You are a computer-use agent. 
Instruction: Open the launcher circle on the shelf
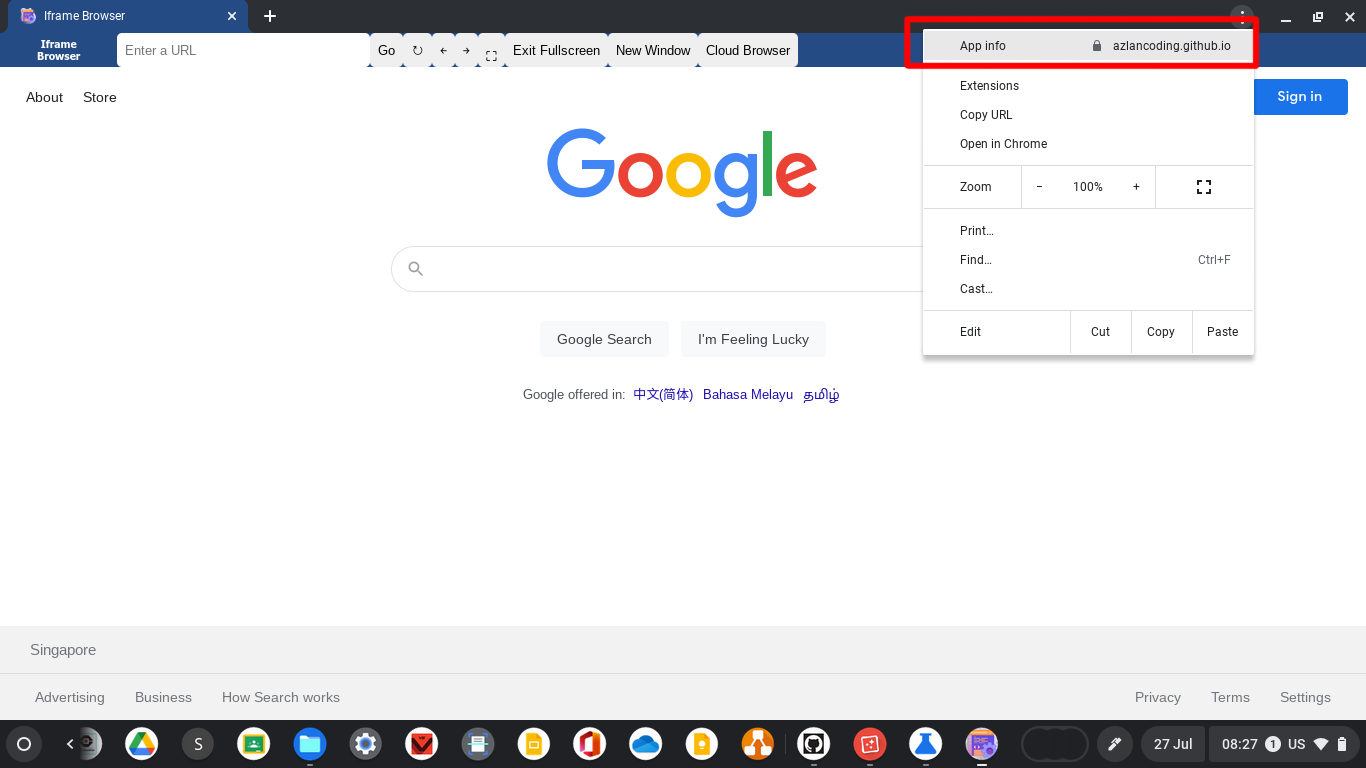coord(24,744)
